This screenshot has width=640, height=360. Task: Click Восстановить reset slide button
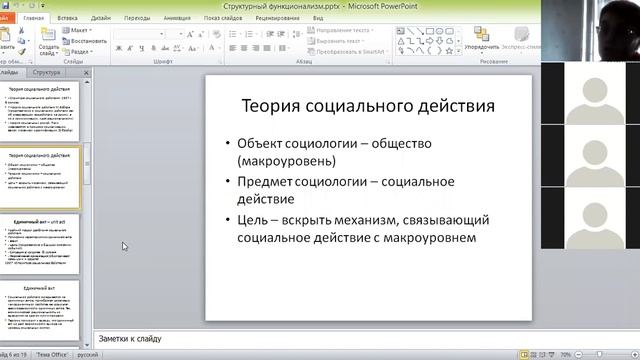click(84, 41)
